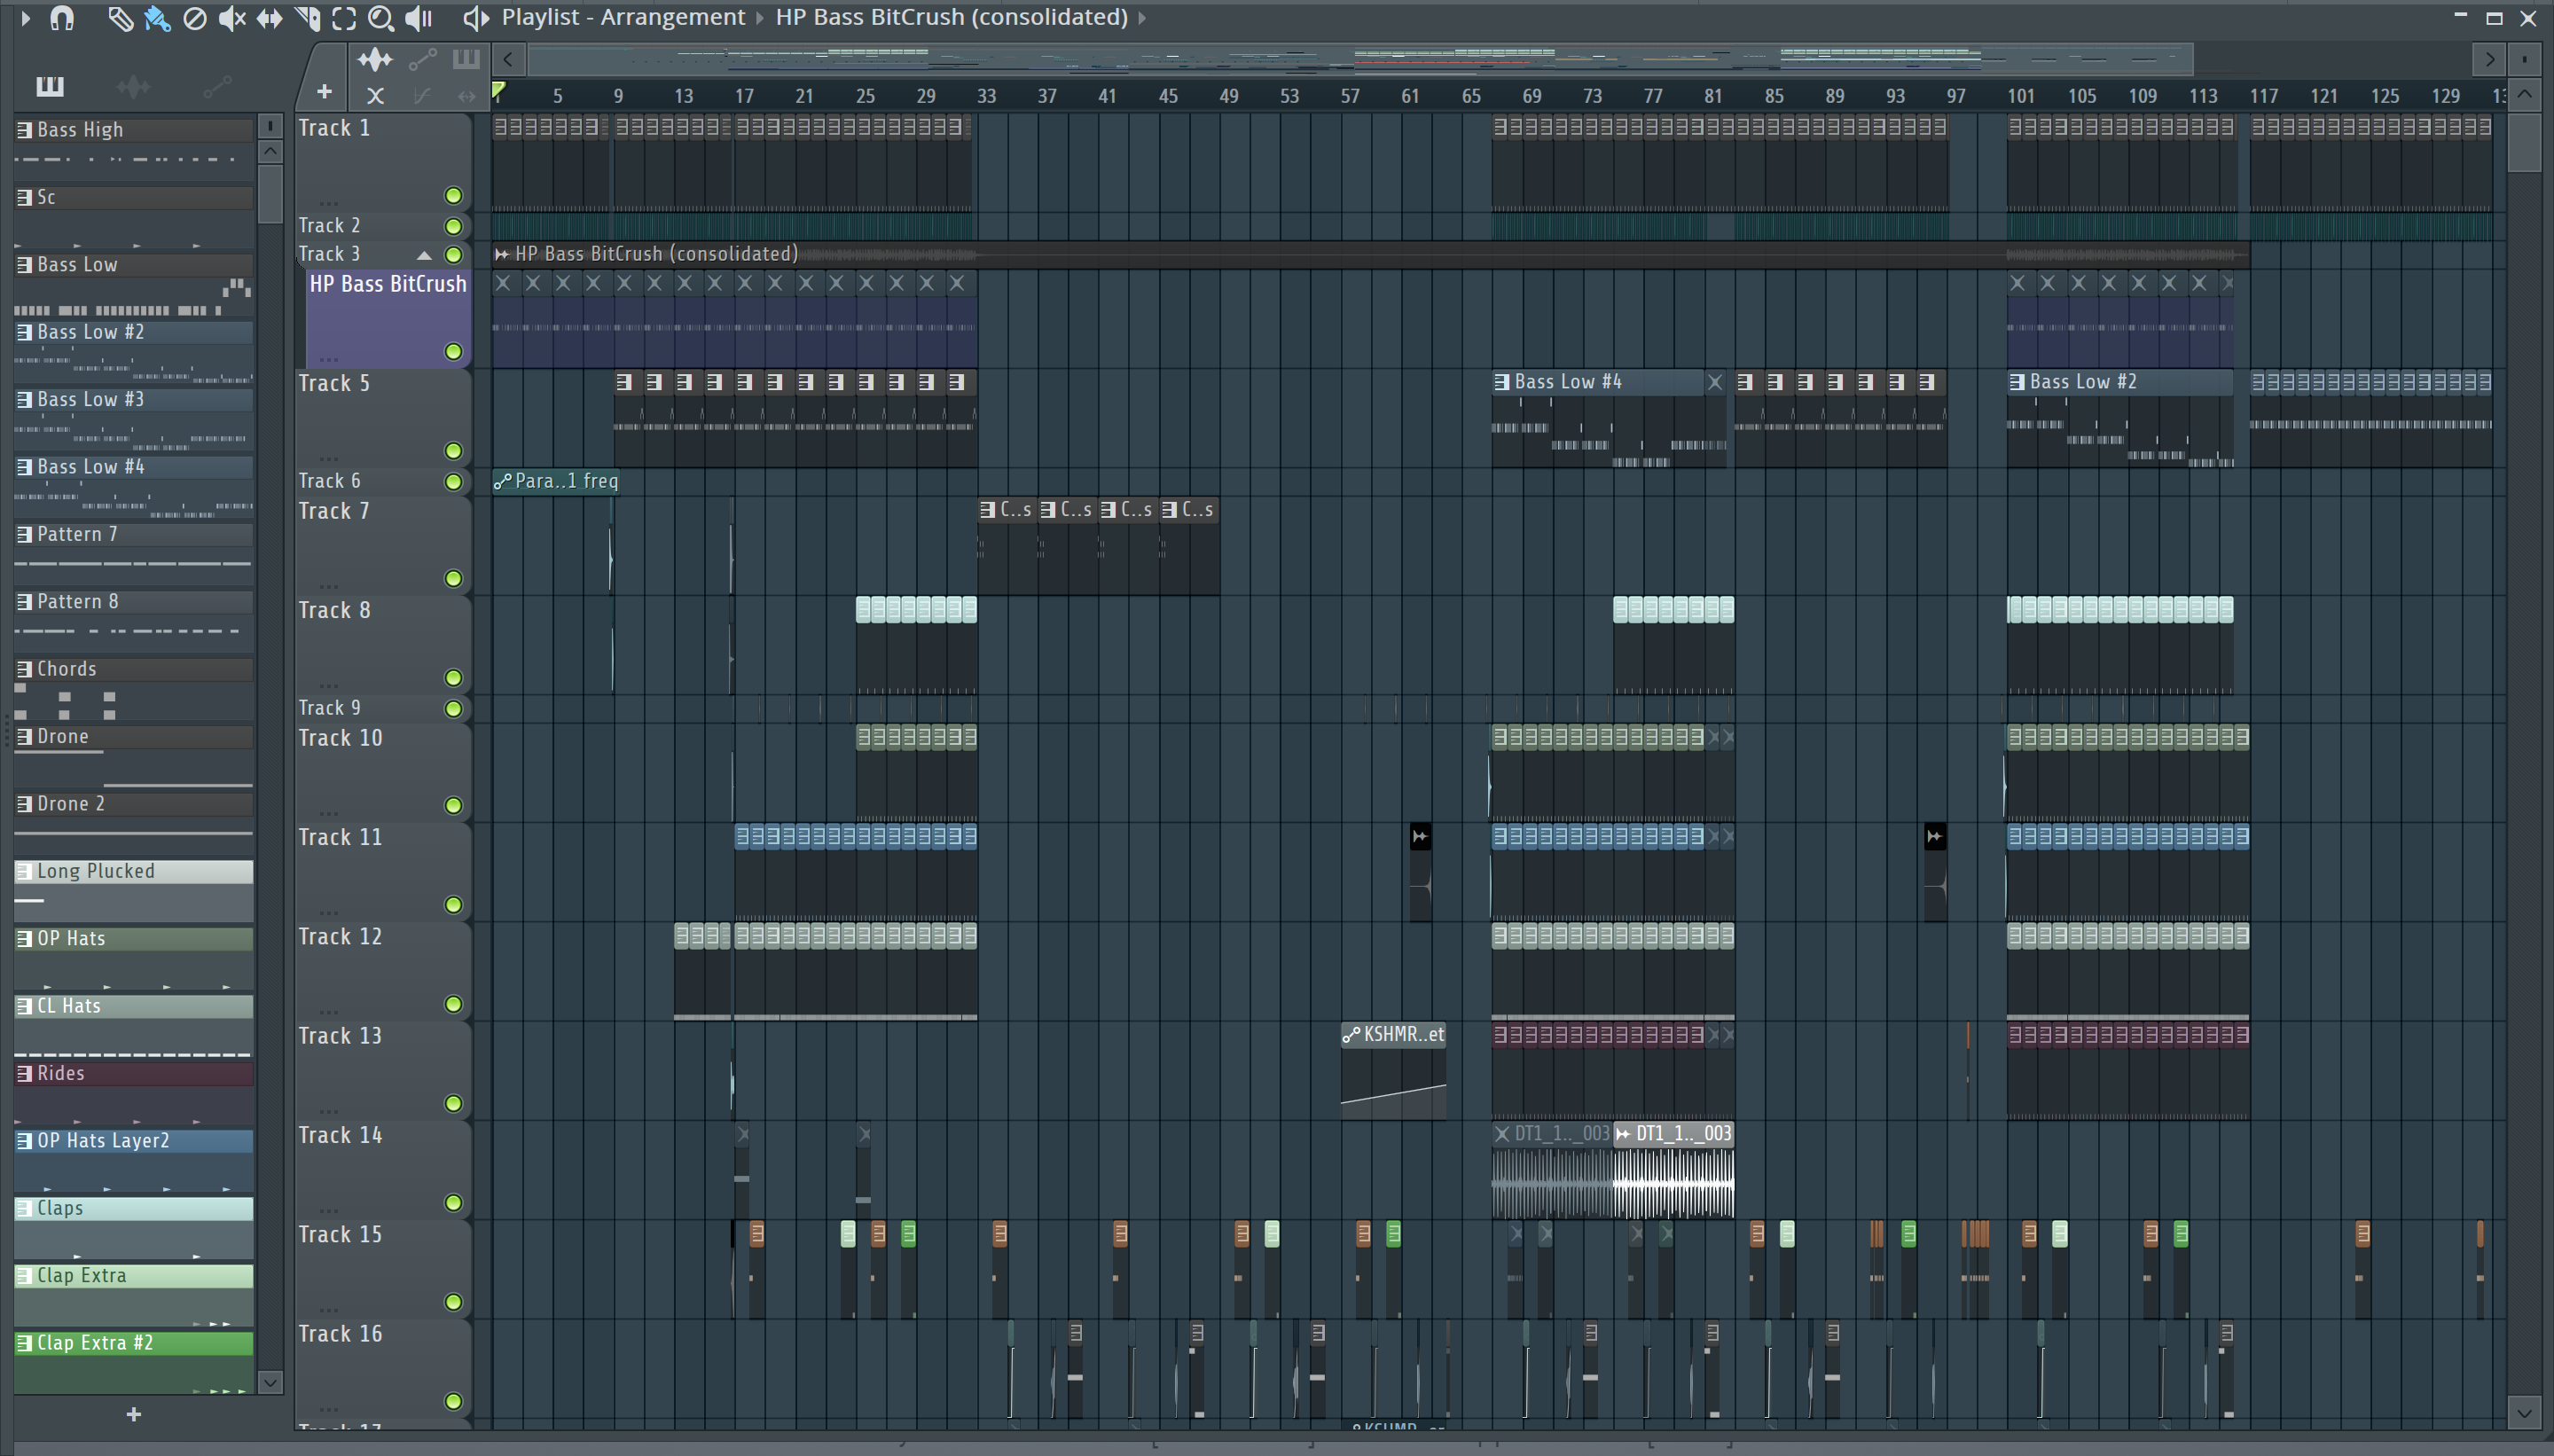This screenshot has width=2554, height=1456.
Task: Open the HP Bass BitCrush (consolidated) clip menu
Action: (502, 254)
